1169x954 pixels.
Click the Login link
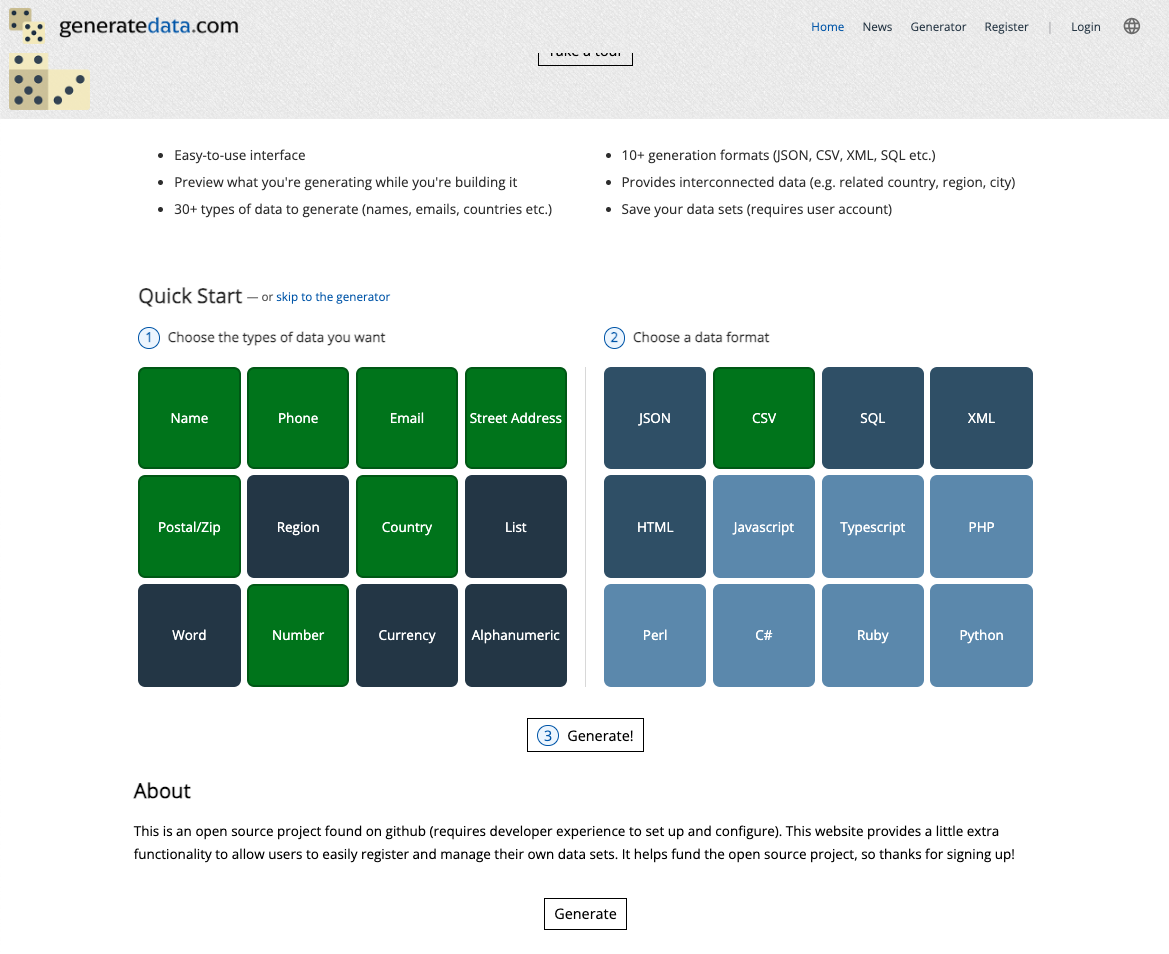(x=1085, y=27)
